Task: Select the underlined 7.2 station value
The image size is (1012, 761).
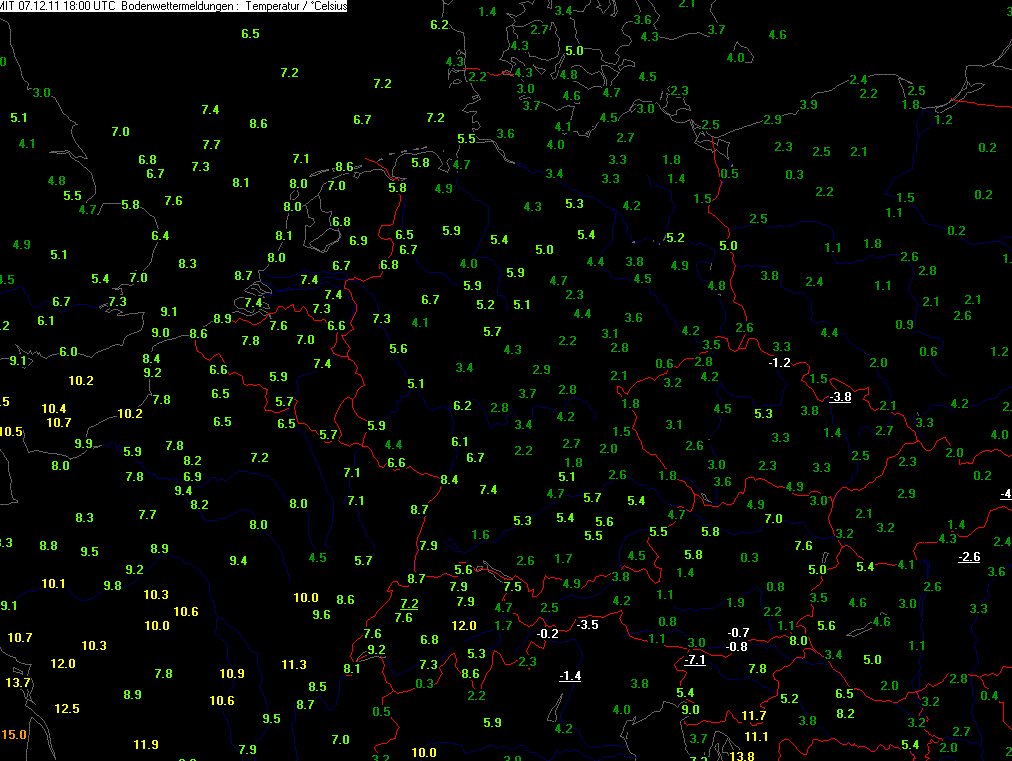Action: (x=408, y=603)
